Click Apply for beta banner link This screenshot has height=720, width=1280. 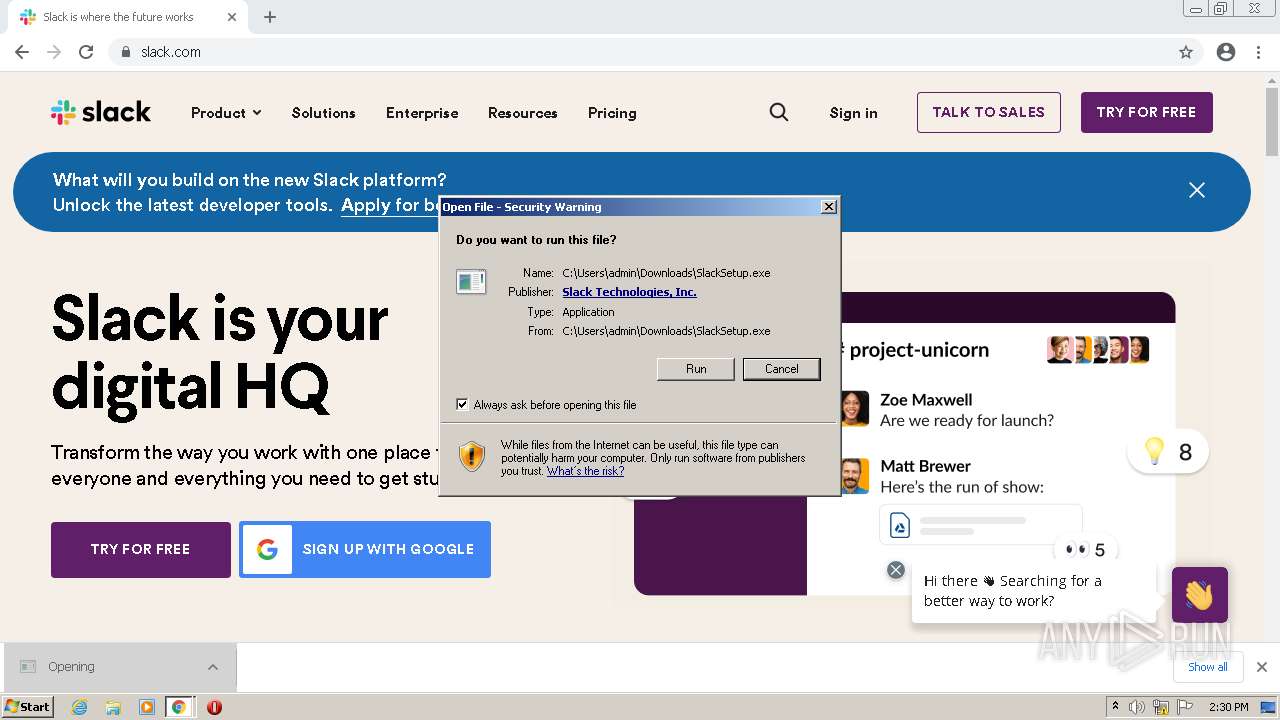(x=390, y=205)
